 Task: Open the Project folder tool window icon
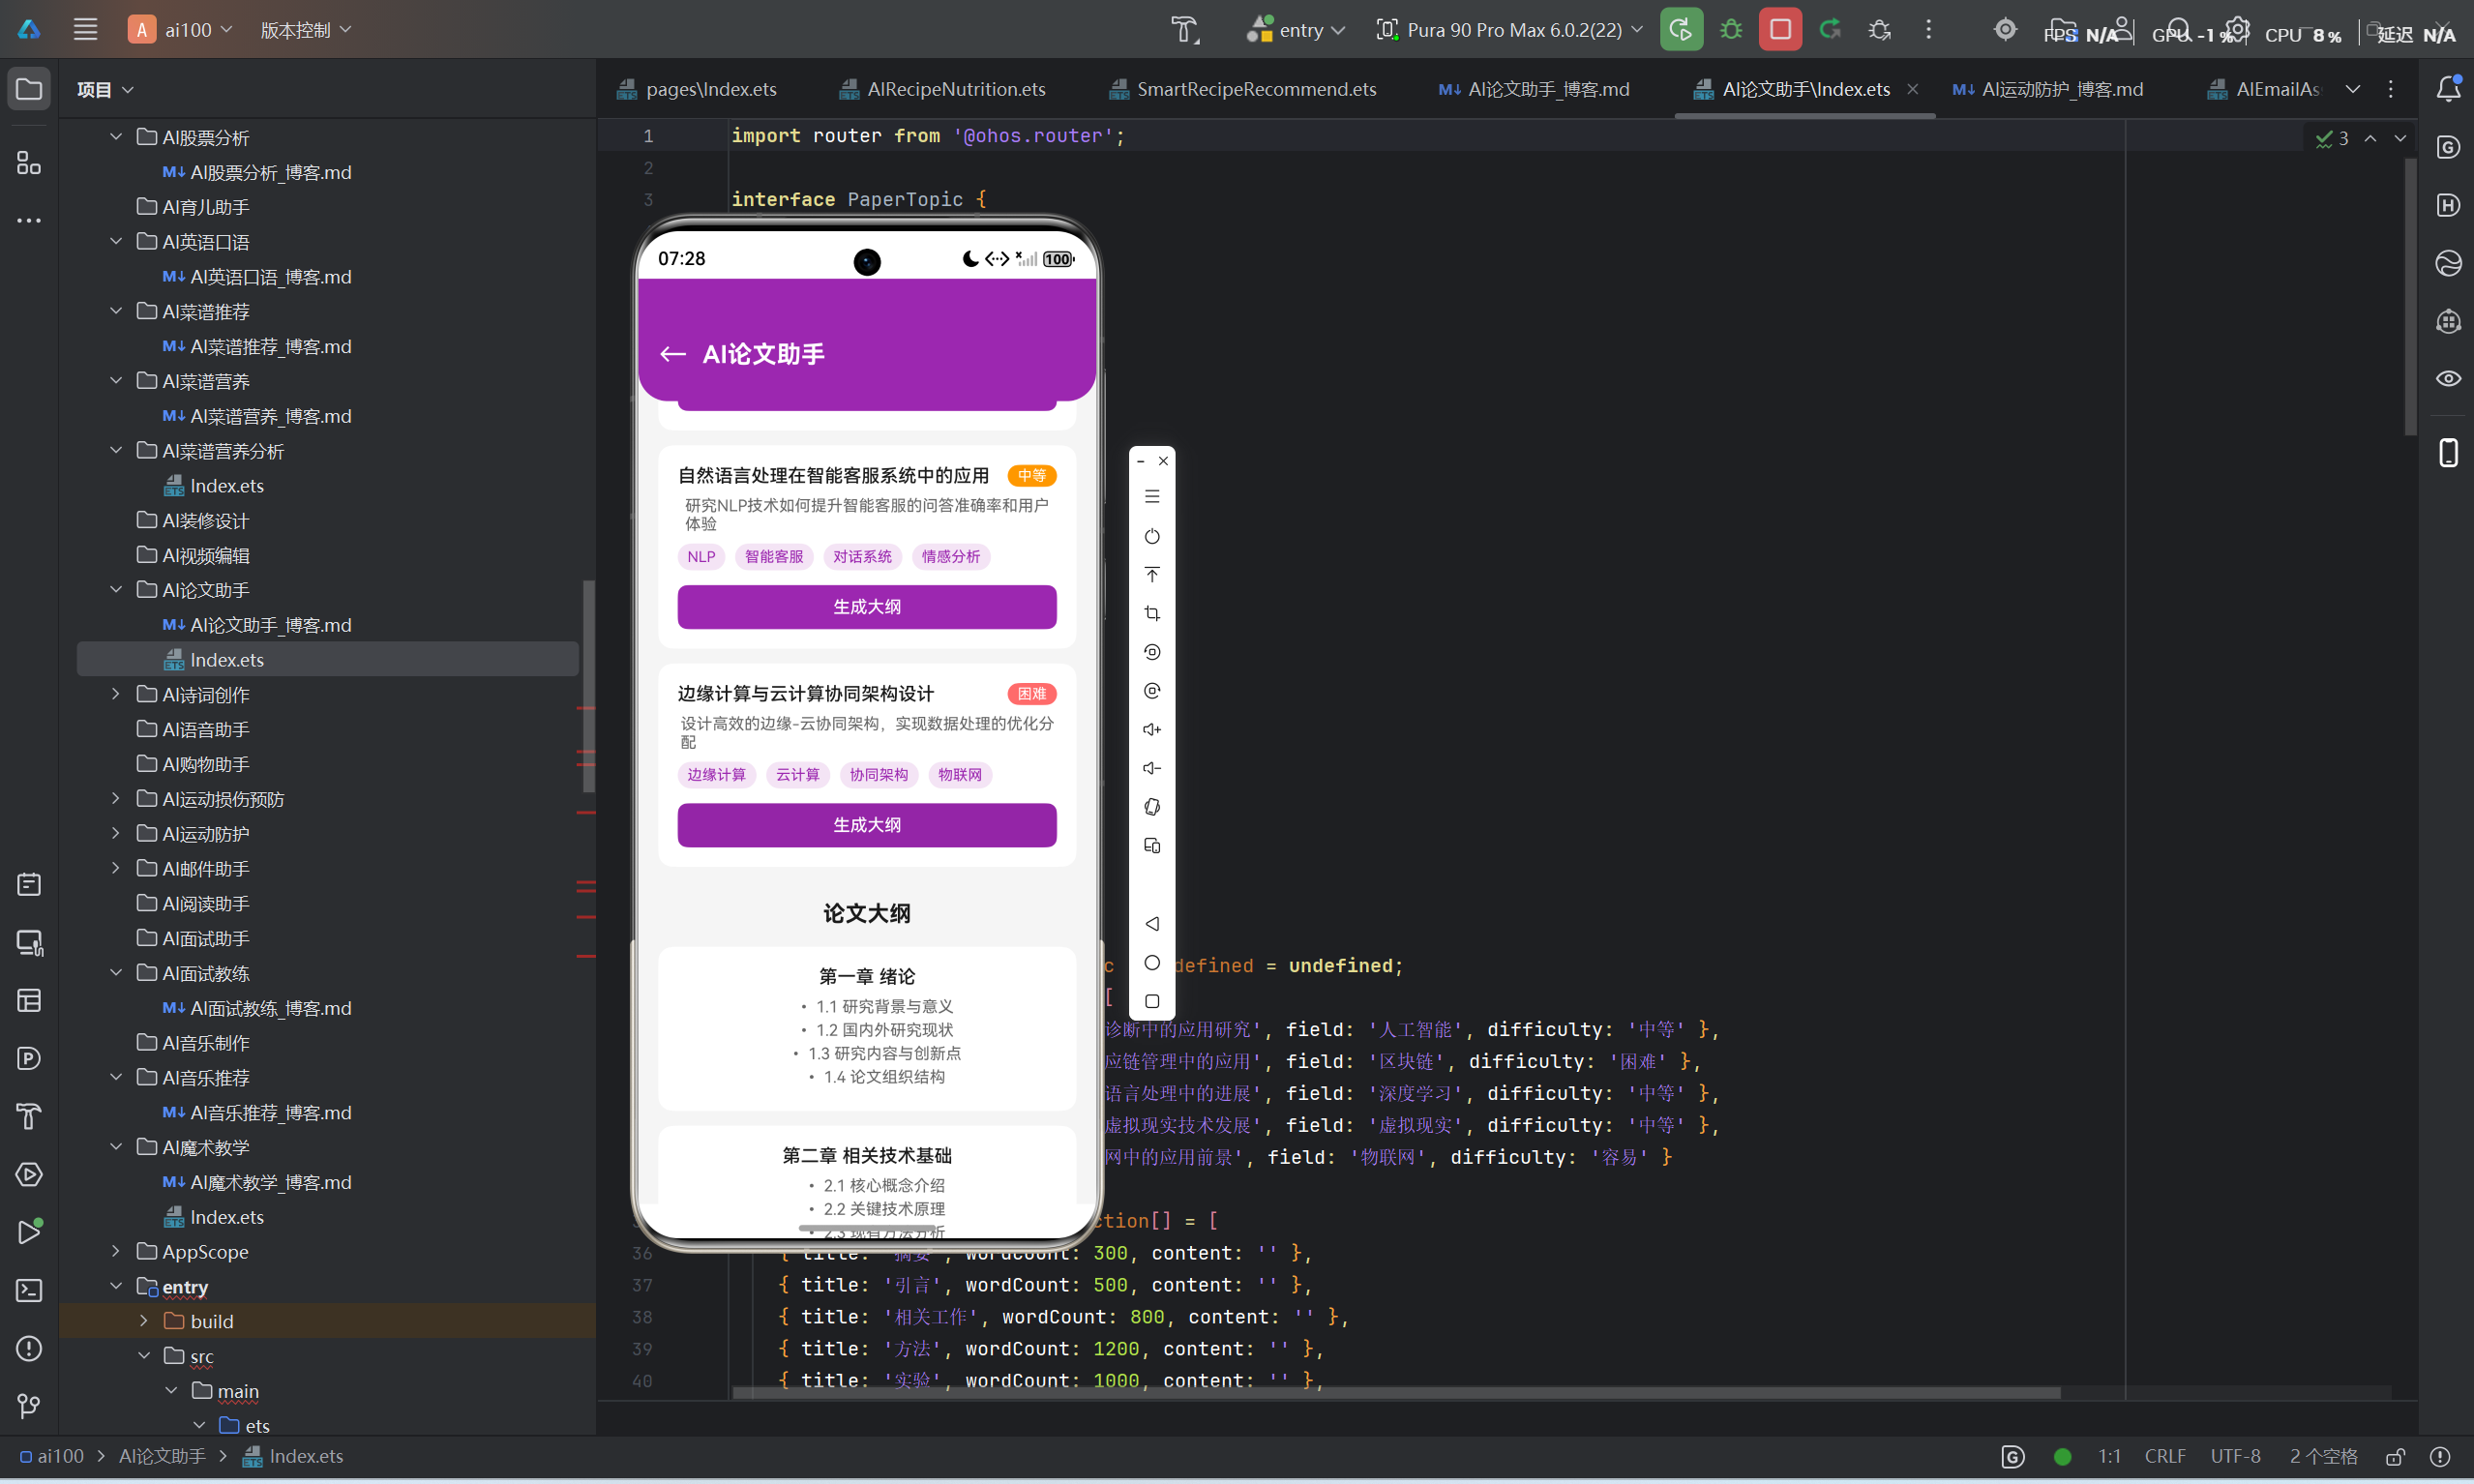29,89
